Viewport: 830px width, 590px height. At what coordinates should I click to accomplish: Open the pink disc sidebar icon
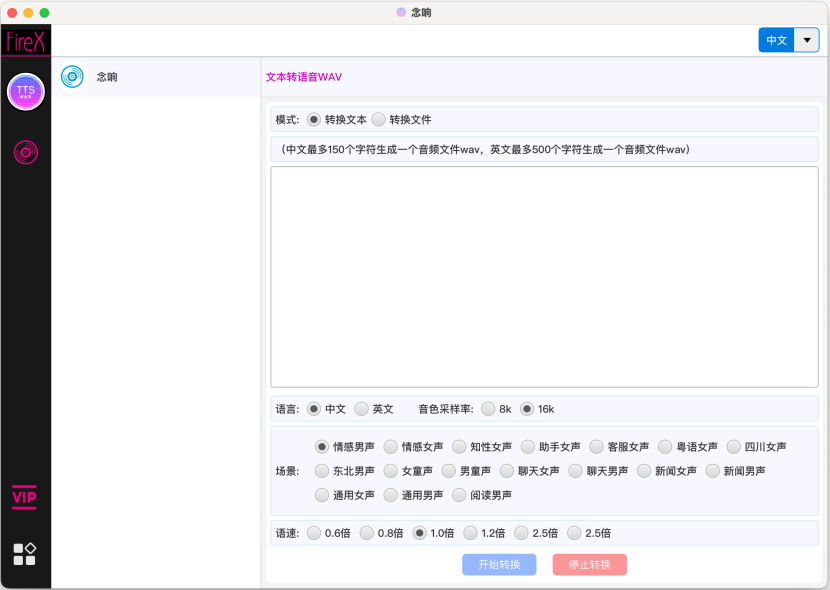pos(25,152)
